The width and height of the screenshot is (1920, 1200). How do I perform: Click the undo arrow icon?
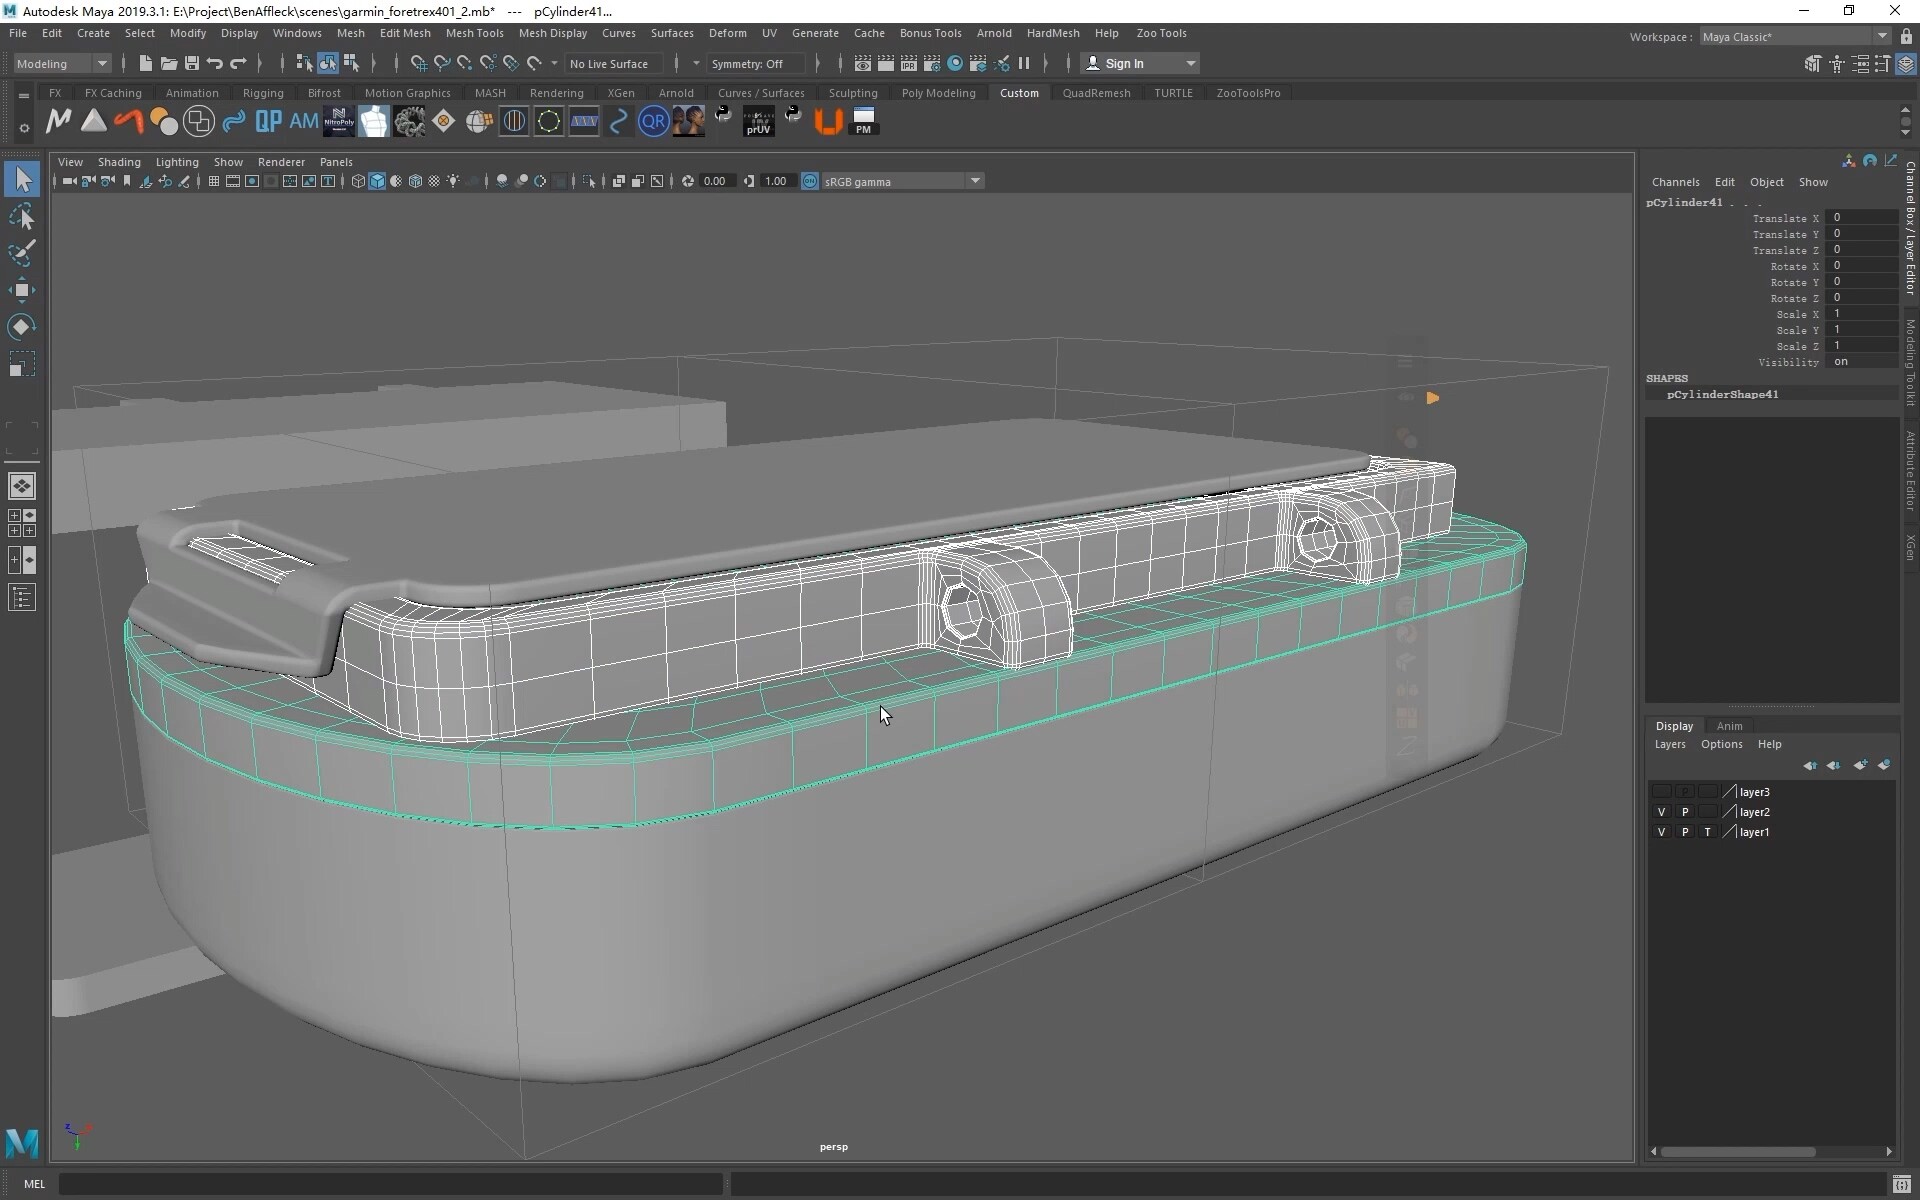(x=215, y=63)
